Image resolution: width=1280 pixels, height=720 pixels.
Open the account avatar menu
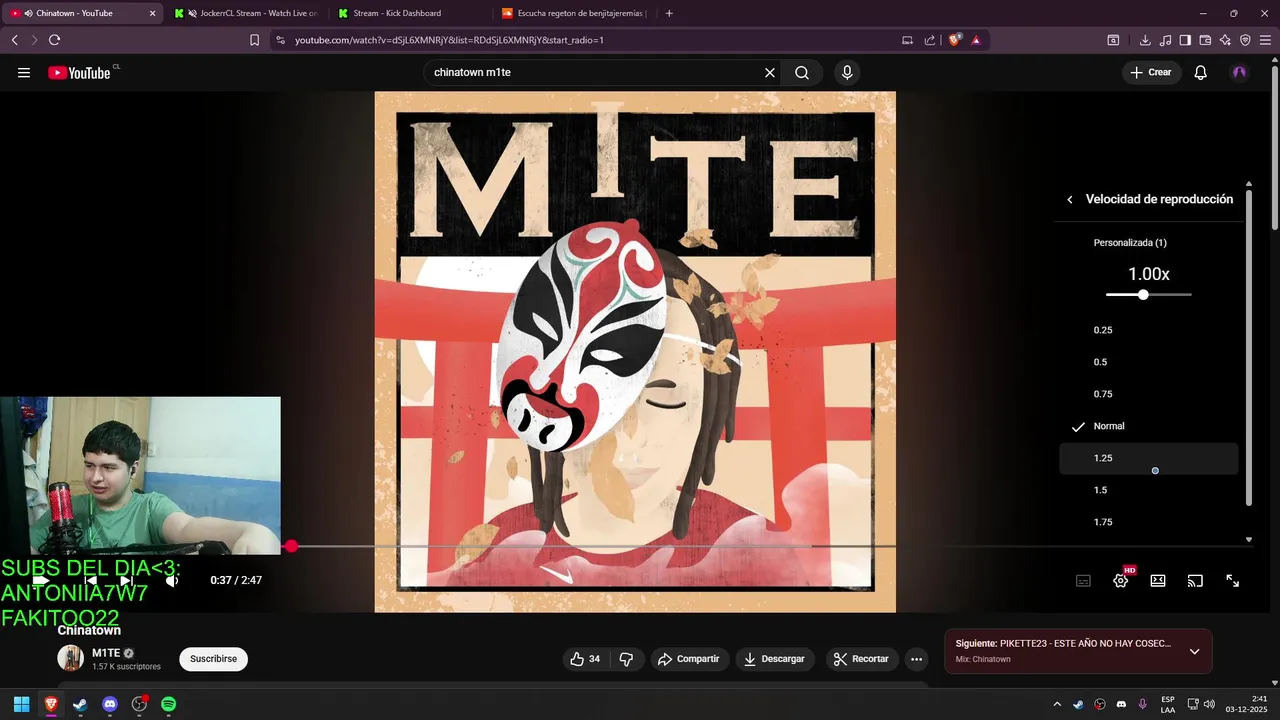[1239, 72]
